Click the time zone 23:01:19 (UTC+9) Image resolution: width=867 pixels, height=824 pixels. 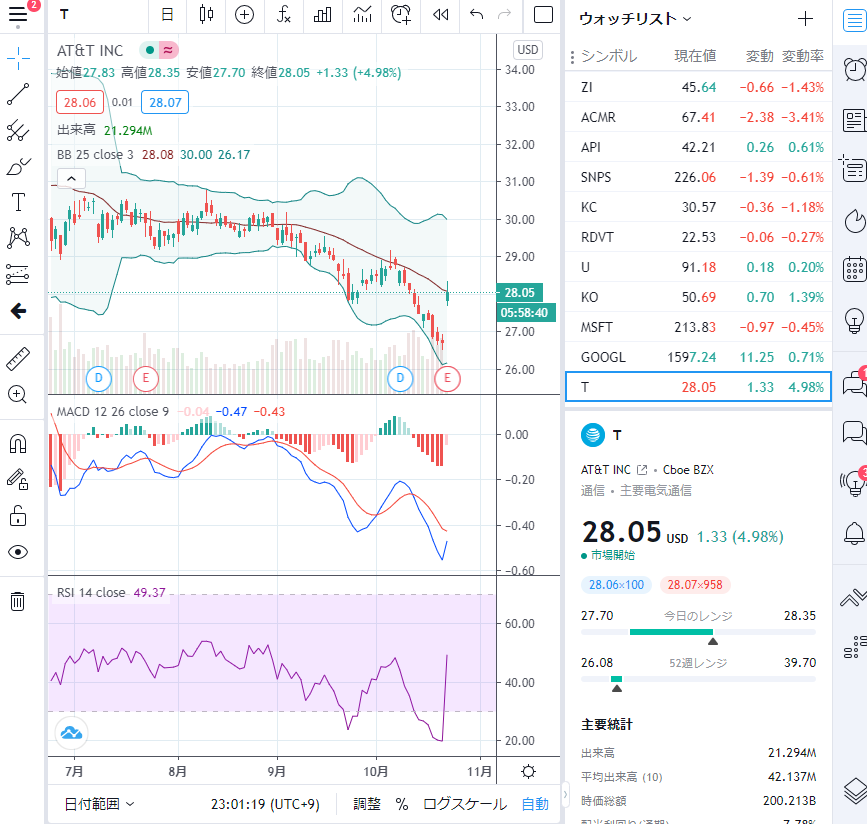tap(265, 804)
